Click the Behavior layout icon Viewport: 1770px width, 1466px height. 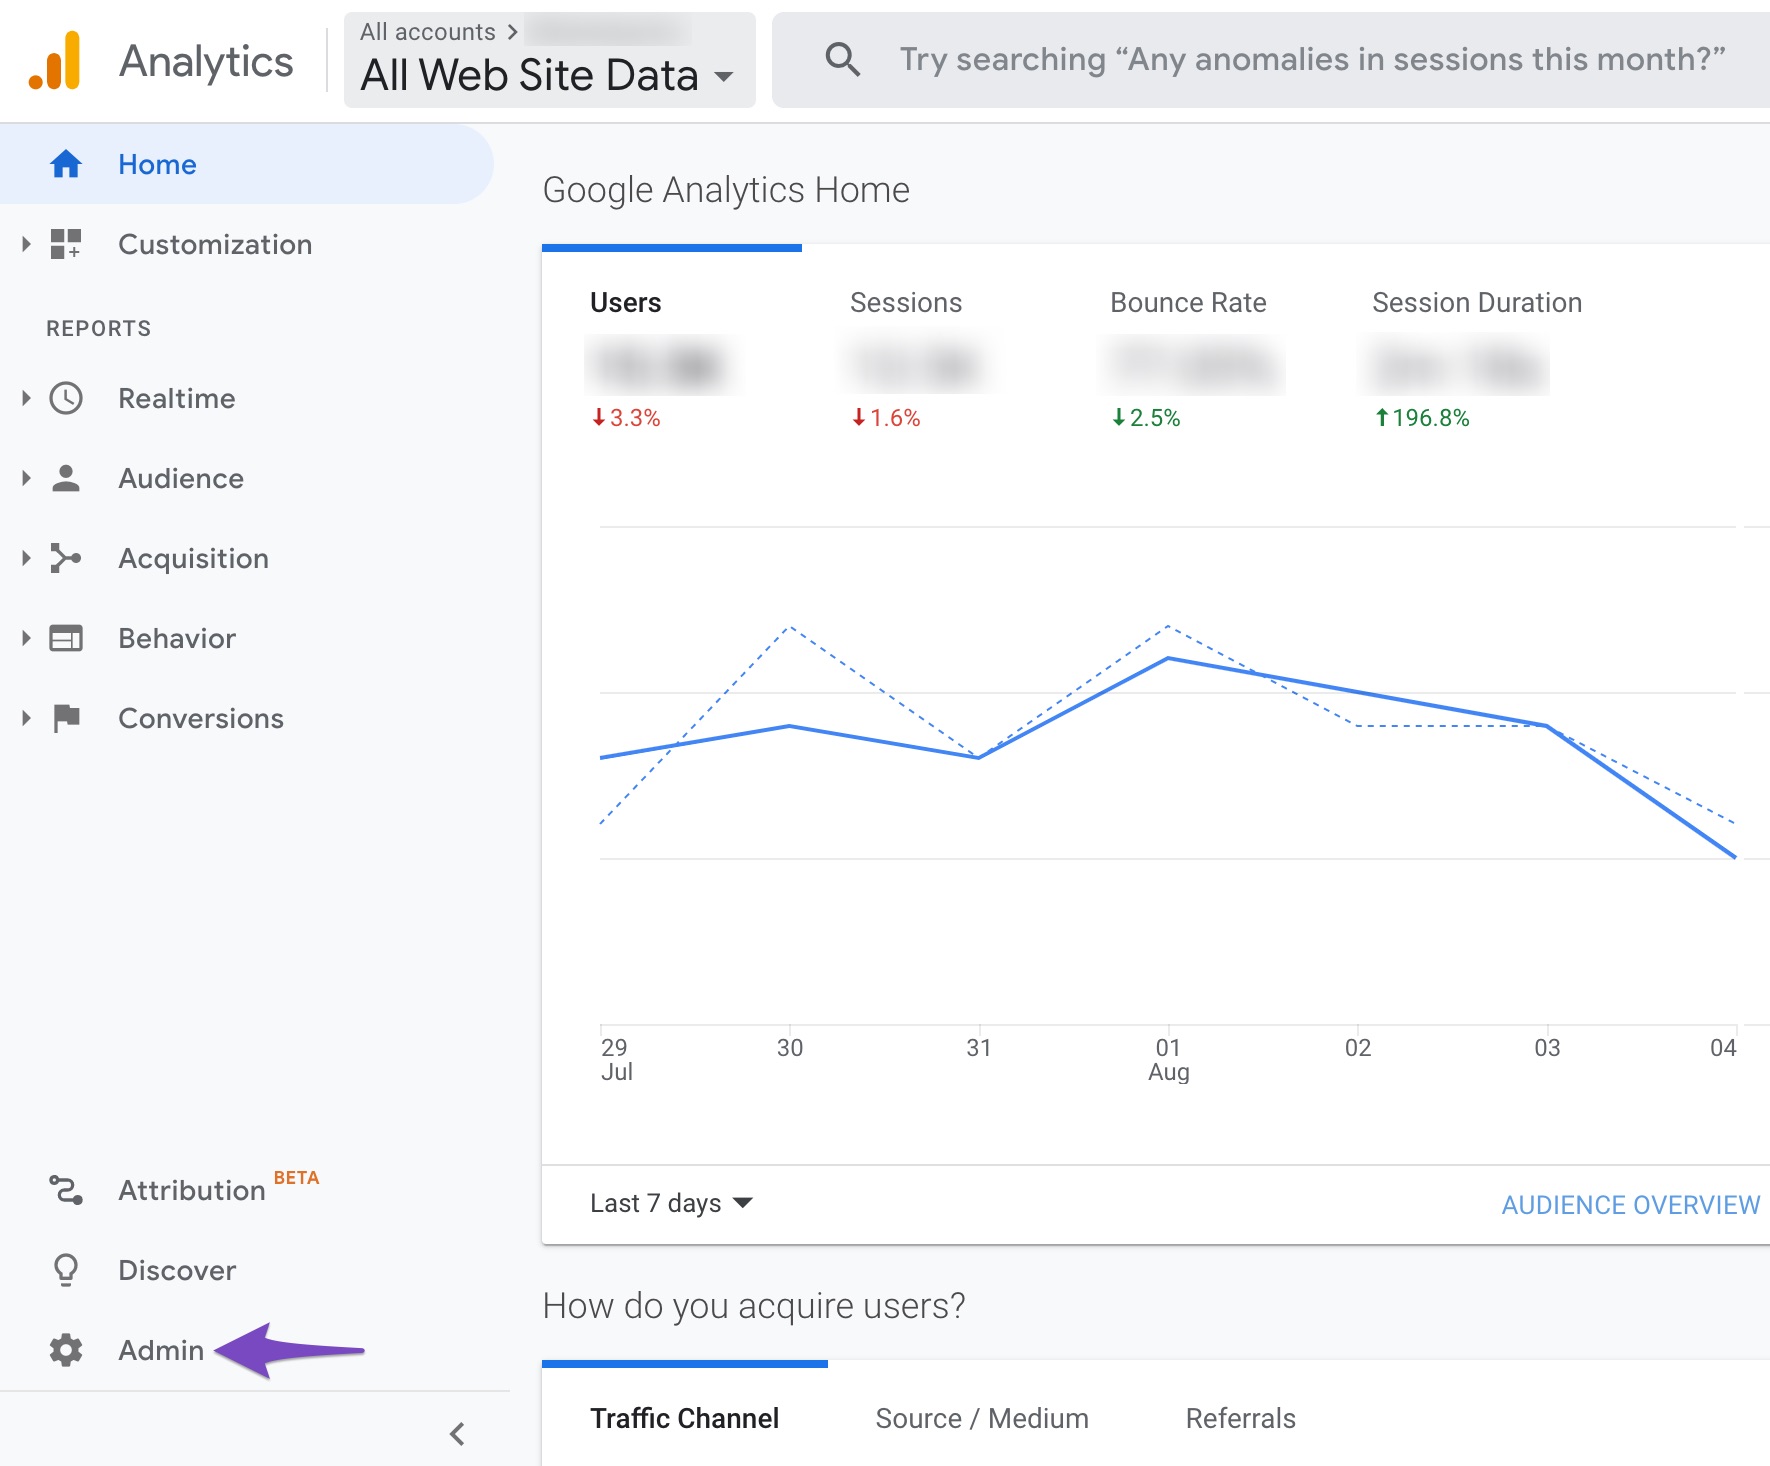click(66, 638)
